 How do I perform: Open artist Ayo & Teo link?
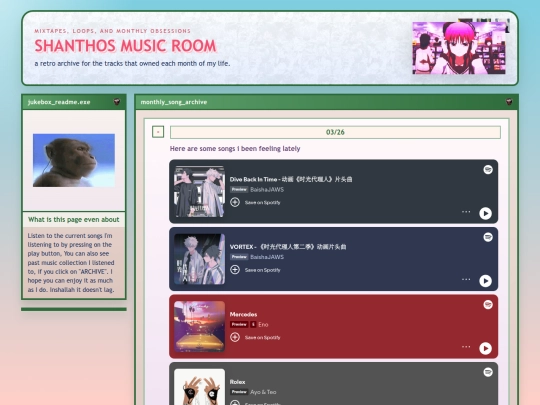(263, 392)
